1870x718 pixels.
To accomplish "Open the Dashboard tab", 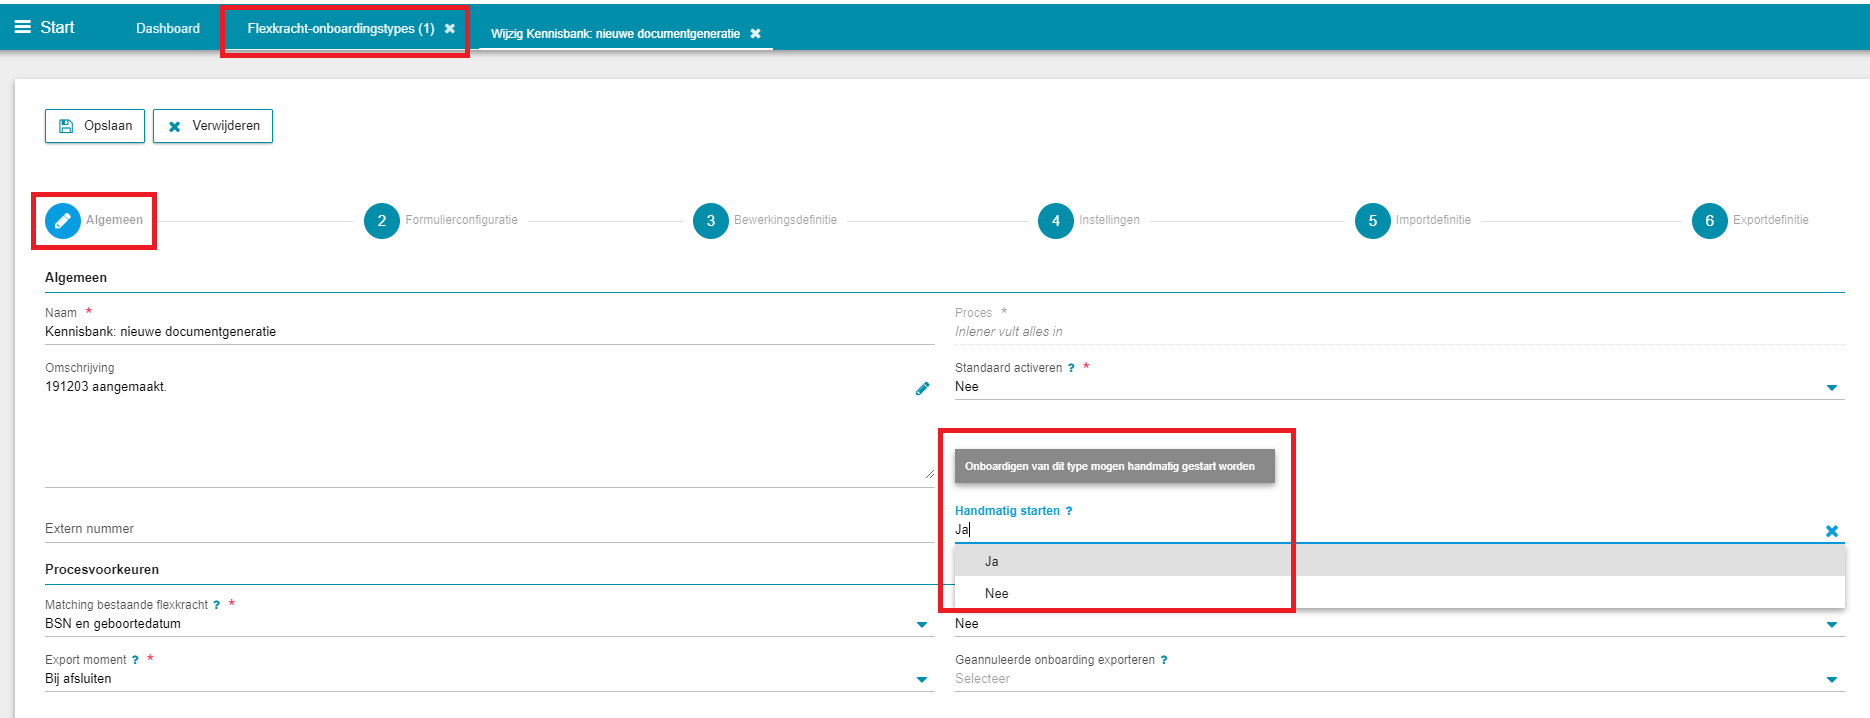I will pos(168,29).
